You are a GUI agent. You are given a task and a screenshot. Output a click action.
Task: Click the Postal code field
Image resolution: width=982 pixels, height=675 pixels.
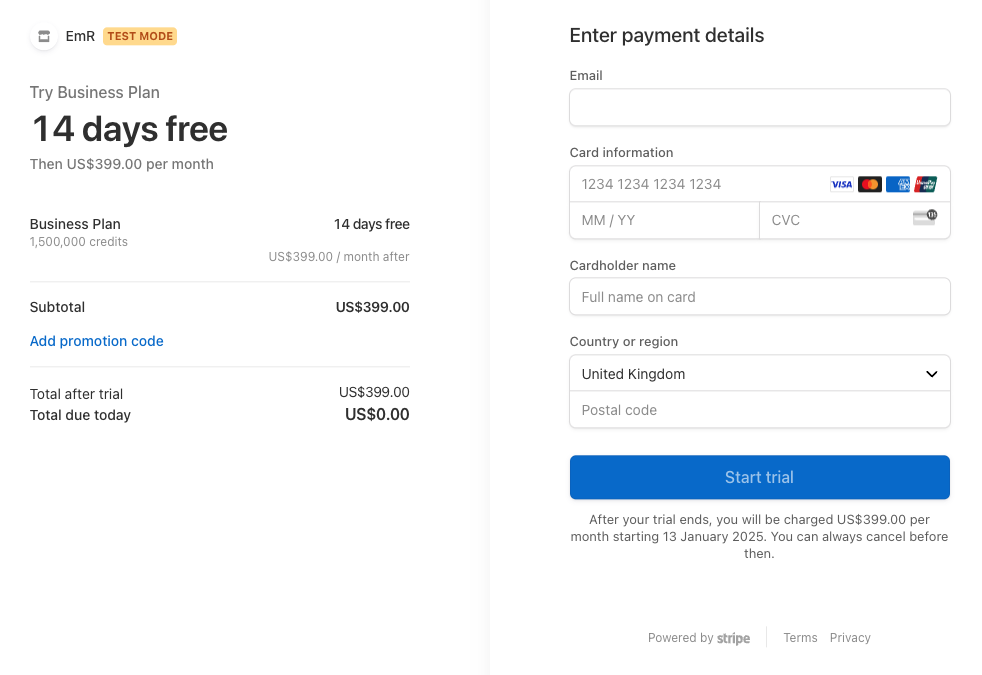[x=759, y=410]
